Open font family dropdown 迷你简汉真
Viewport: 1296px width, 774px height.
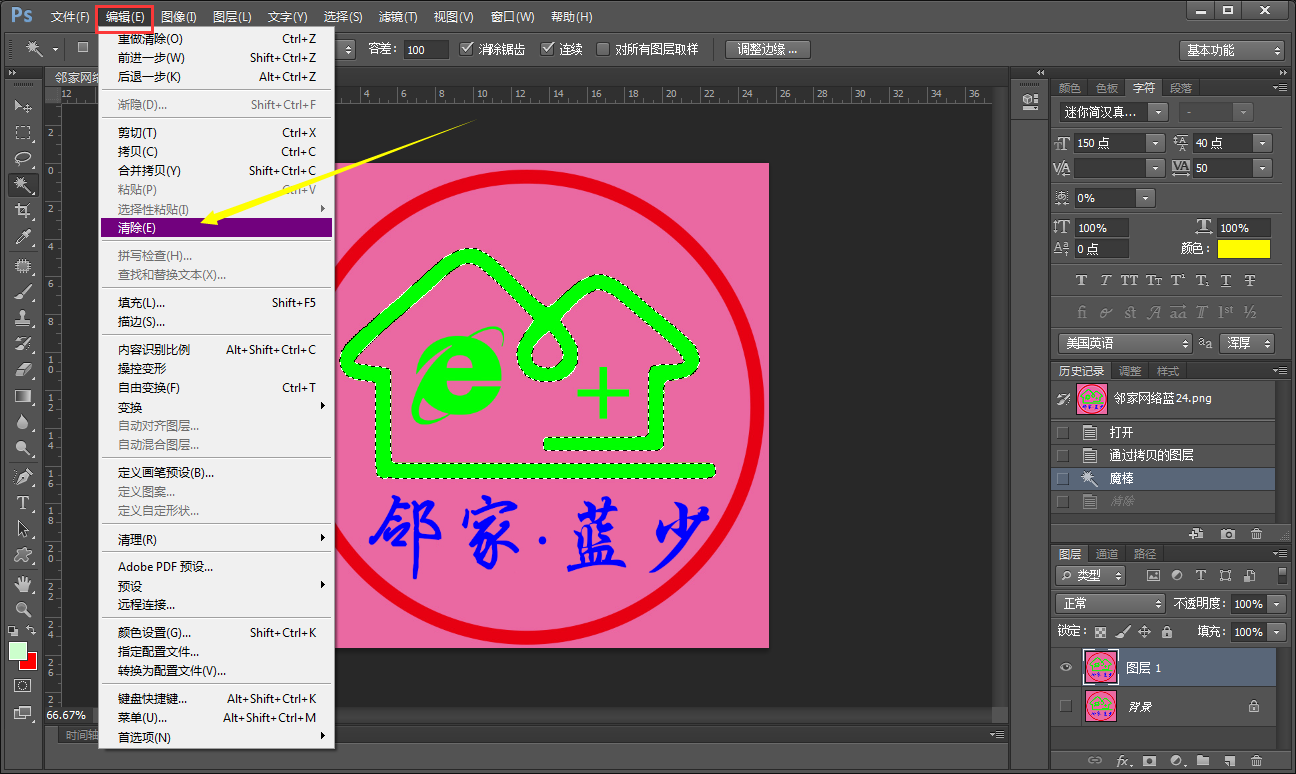tap(1158, 113)
